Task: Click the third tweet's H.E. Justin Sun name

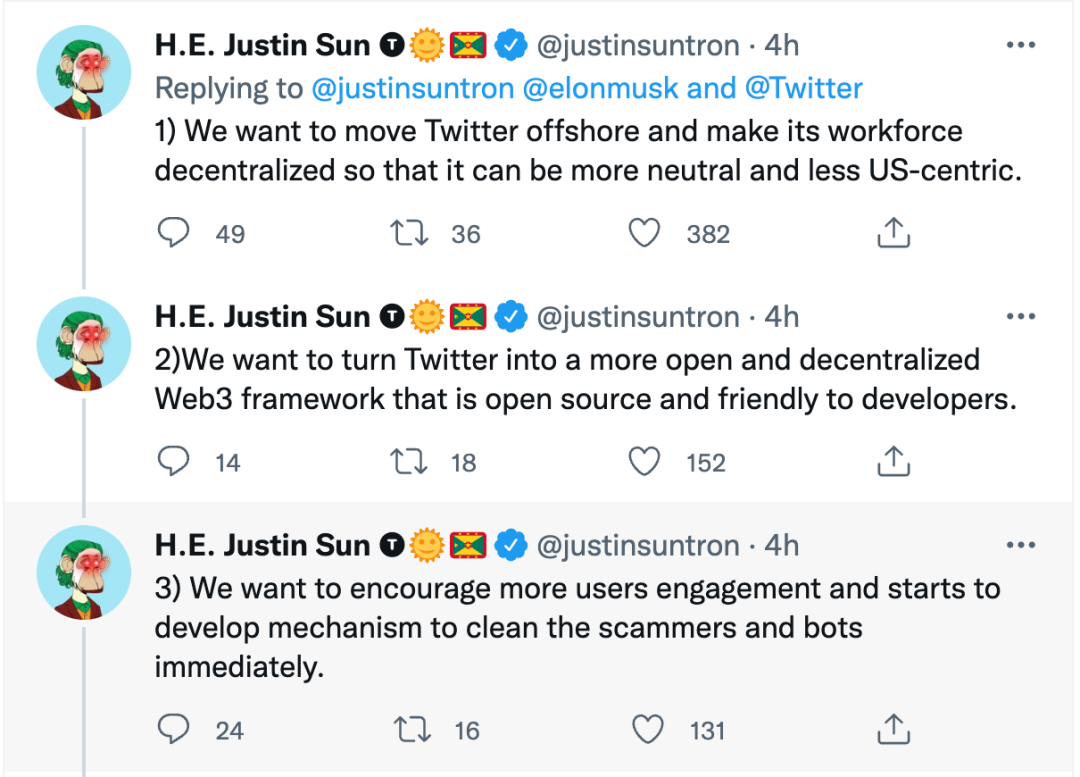Action: point(263,545)
